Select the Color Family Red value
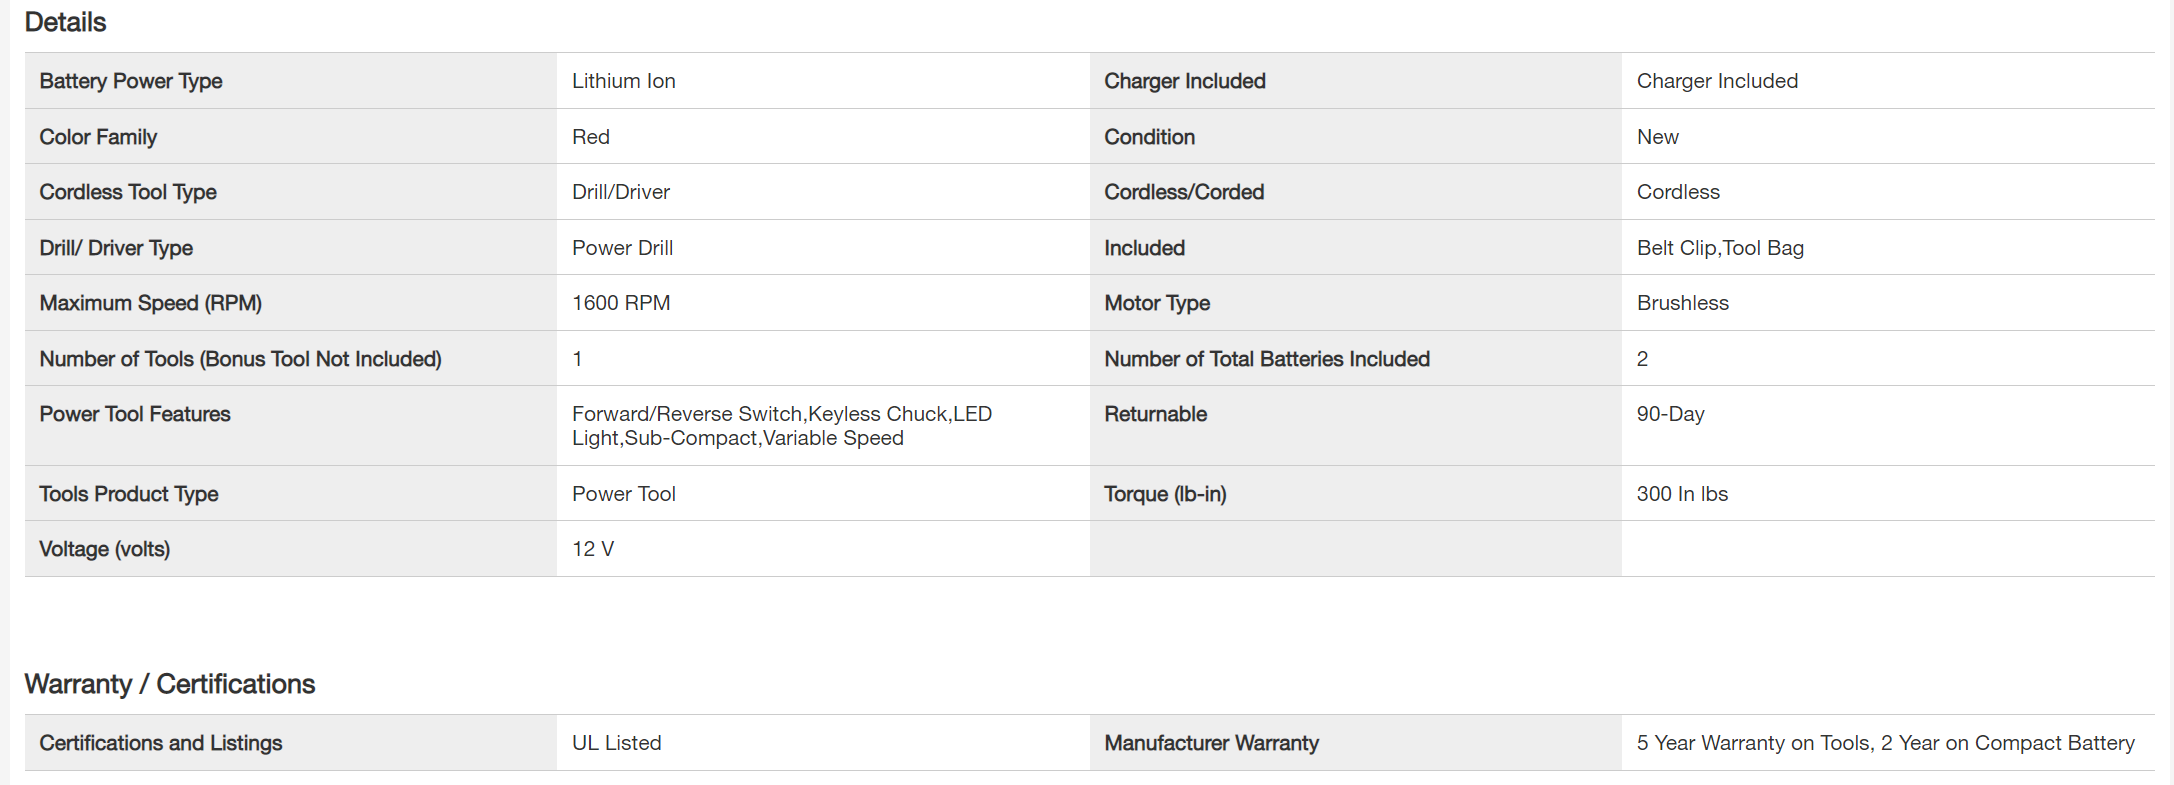 pyautogui.click(x=590, y=137)
